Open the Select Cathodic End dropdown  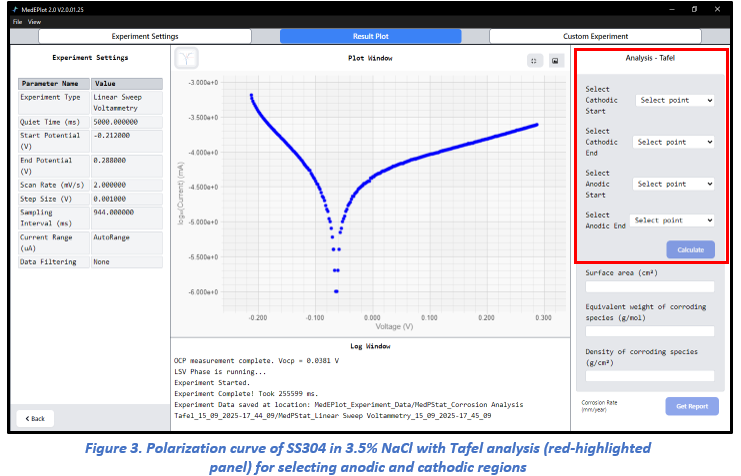[x=676, y=142]
